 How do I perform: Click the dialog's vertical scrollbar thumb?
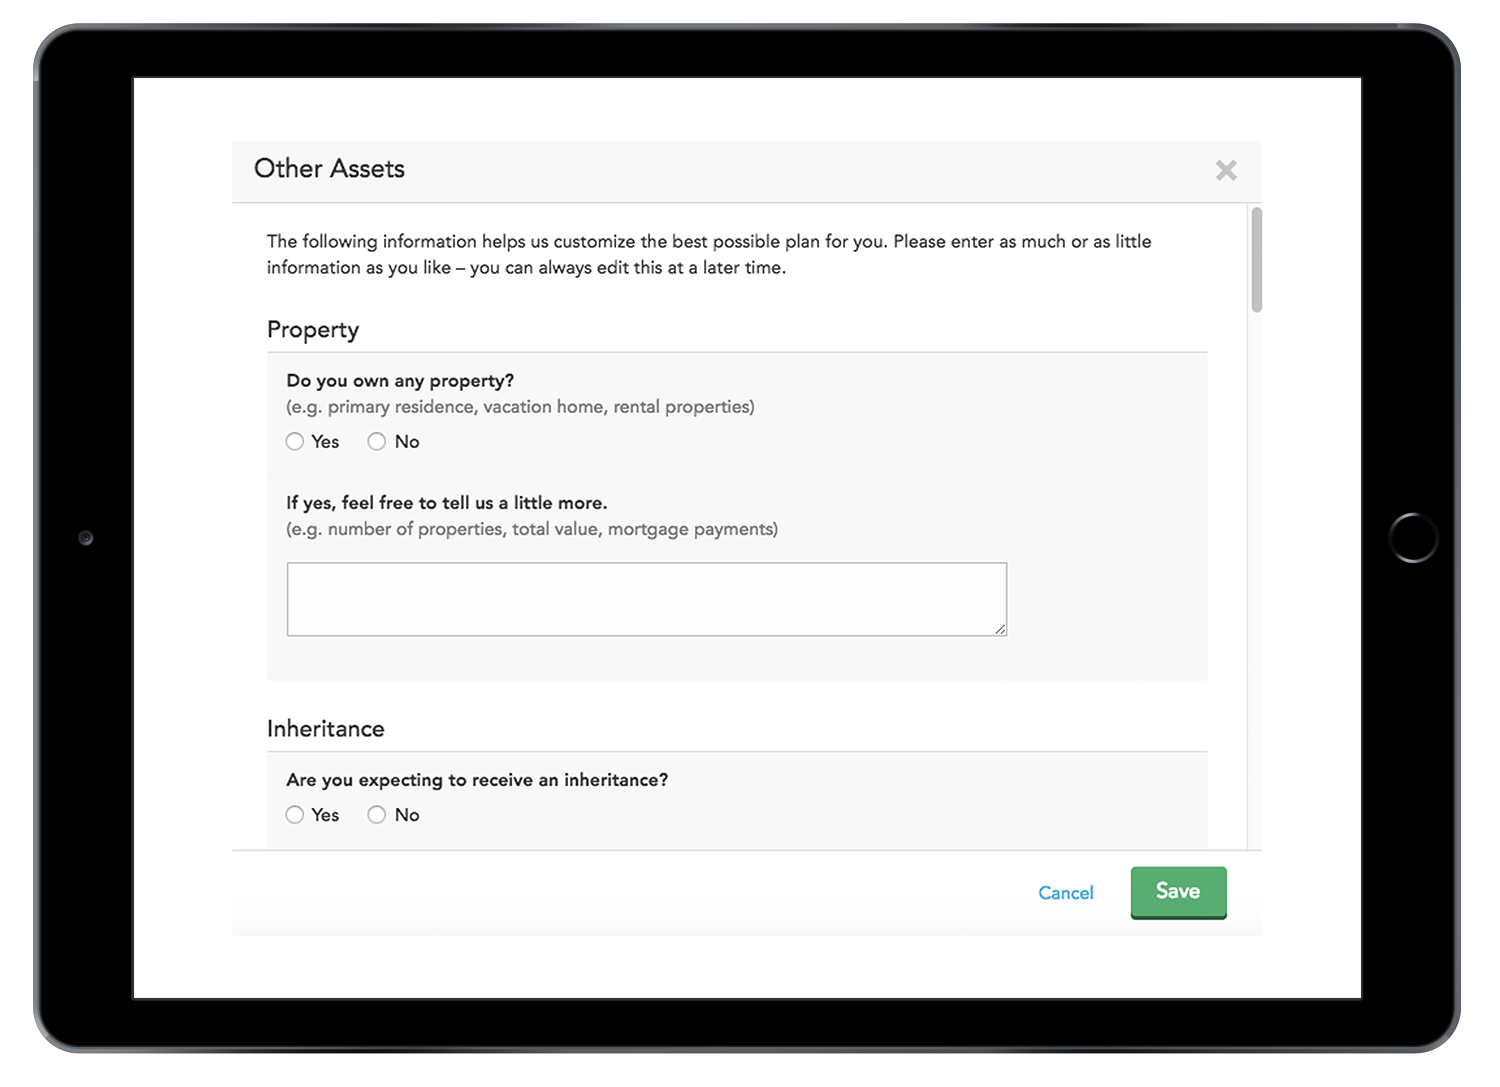(1256, 260)
